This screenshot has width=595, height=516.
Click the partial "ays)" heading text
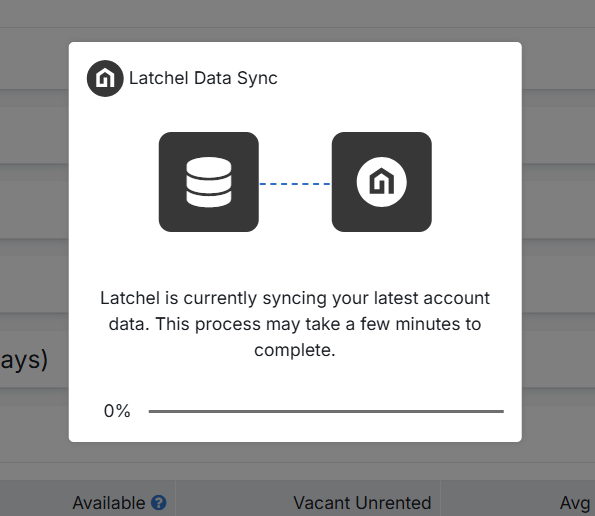pyautogui.click(x=24, y=360)
